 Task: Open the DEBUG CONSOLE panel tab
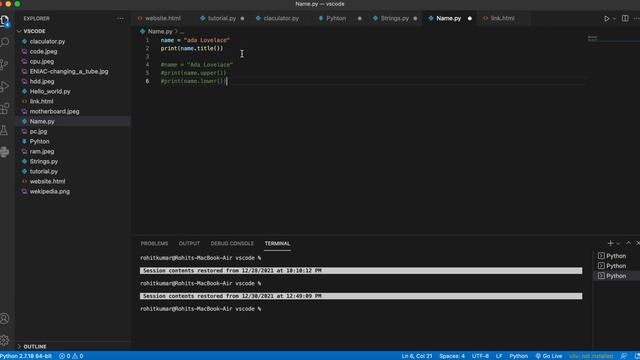click(x=232, y=243)
